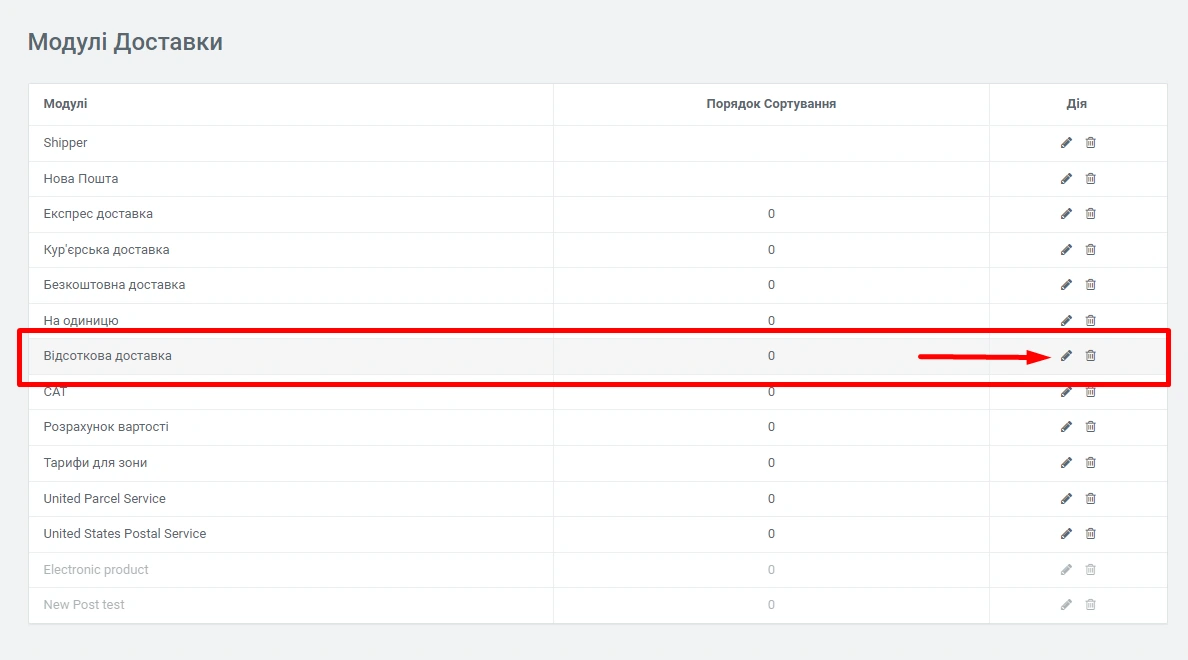Delete the New Post test module

point(1090,605)
